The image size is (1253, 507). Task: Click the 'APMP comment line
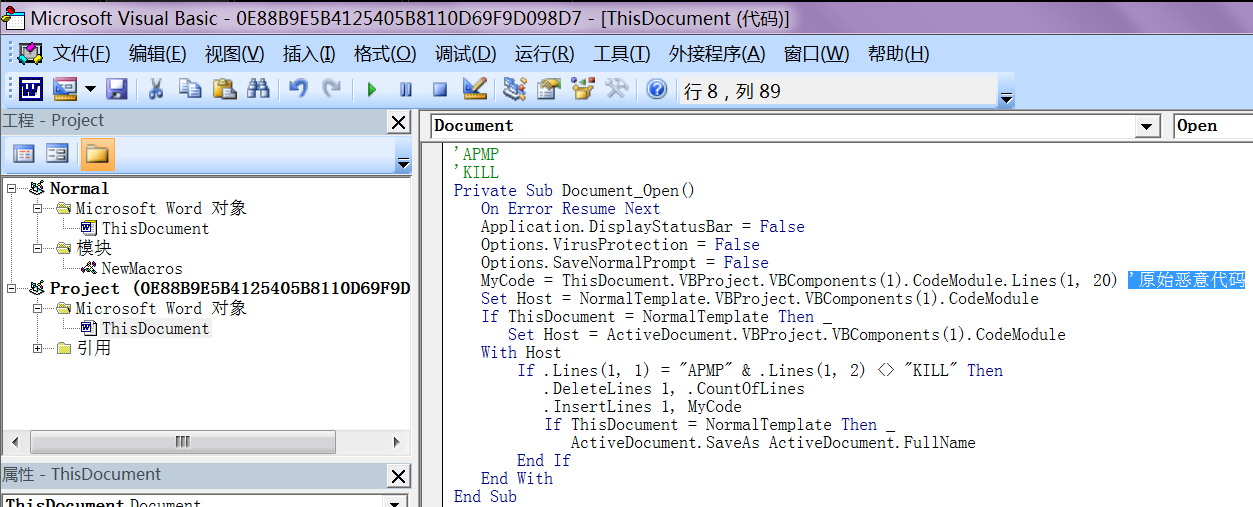(476, 154)
